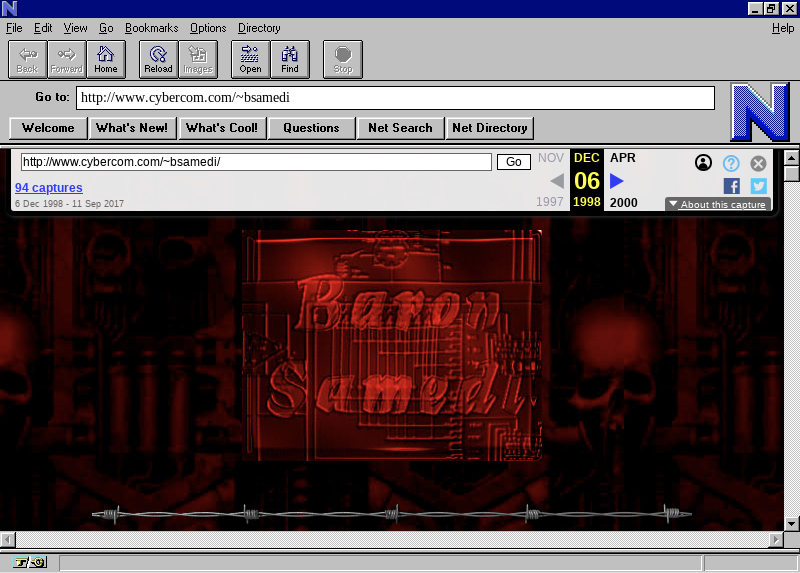Click the Wayback Machine user account icon
This screenshot has height=573, width=800.
point(703,163)
